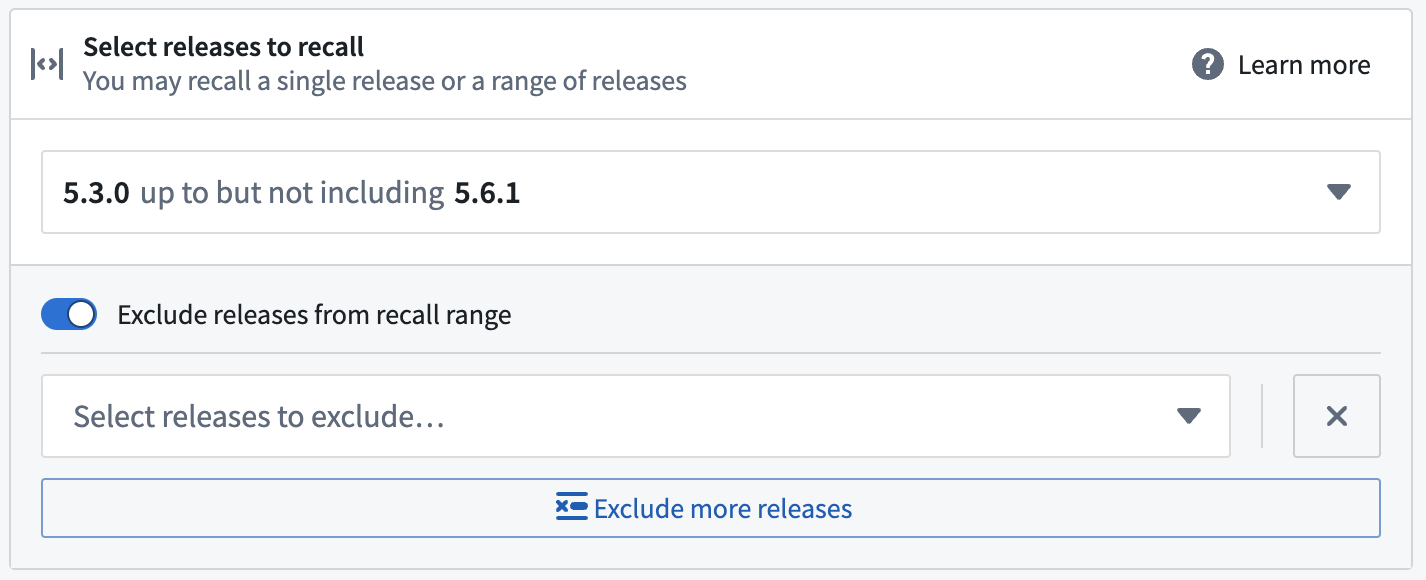
Task: Click the Select releases to exclude… placeholder text
Action: pos(259,416)
